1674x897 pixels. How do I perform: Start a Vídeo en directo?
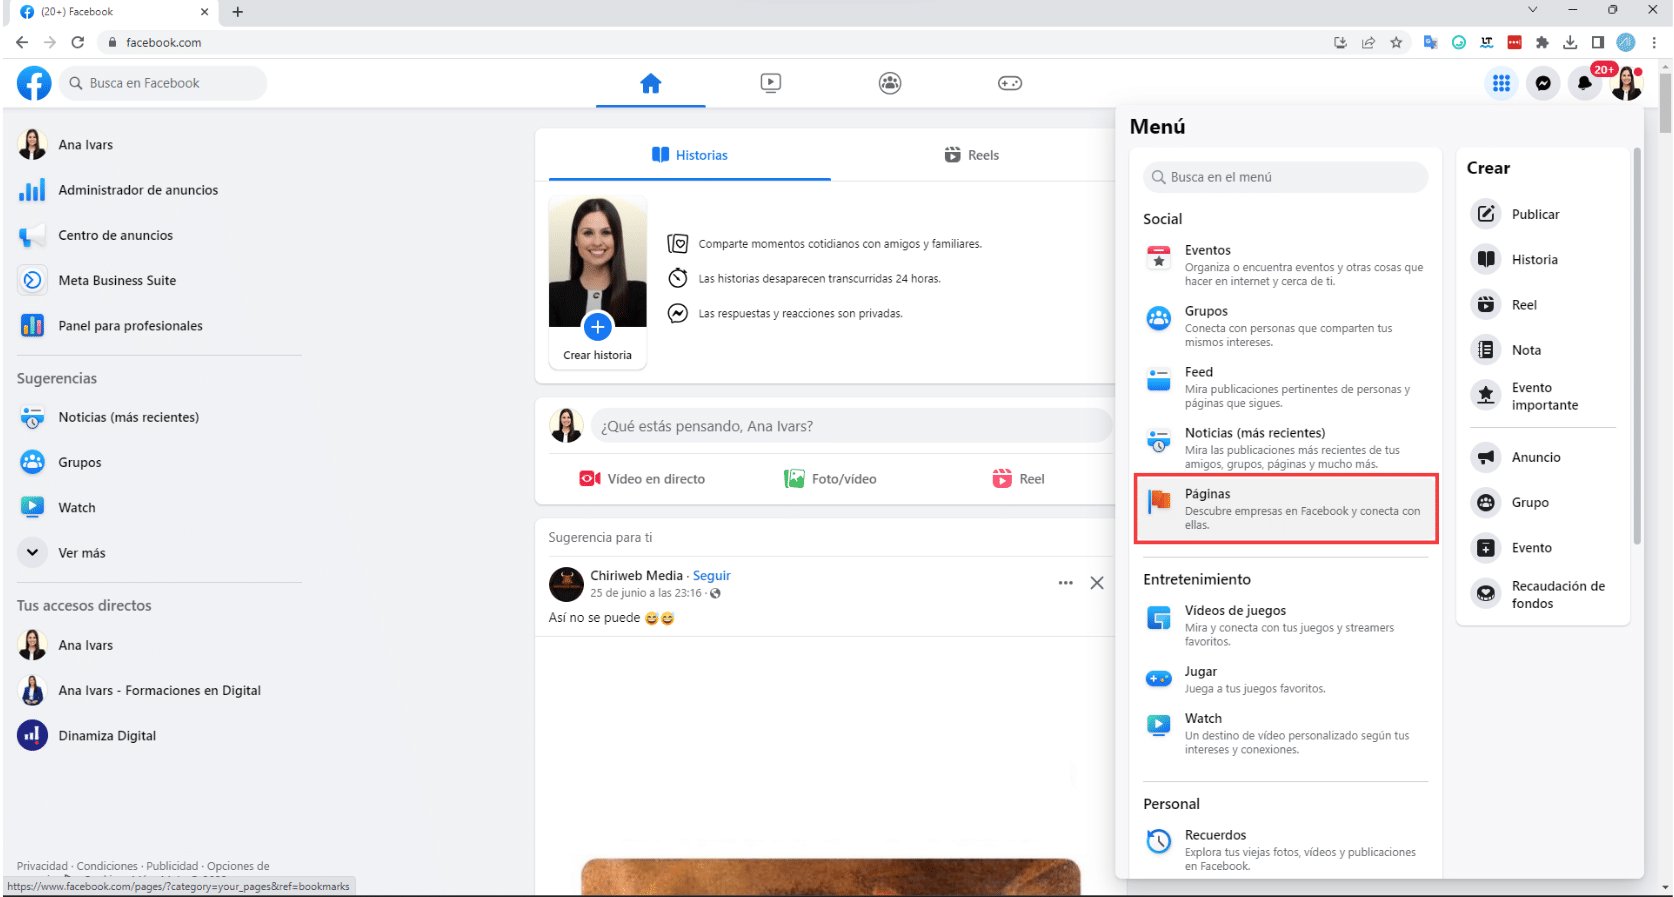tap(642, 479)
